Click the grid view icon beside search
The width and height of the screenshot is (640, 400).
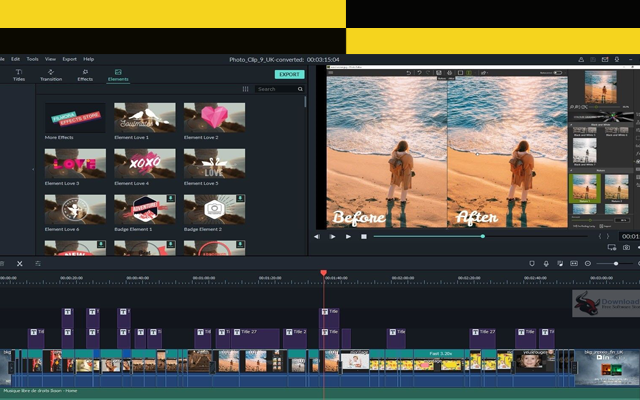tap(246, 89)
